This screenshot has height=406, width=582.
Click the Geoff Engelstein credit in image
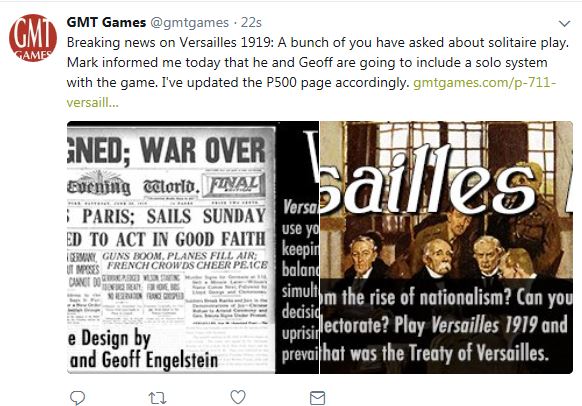point(160,360)
